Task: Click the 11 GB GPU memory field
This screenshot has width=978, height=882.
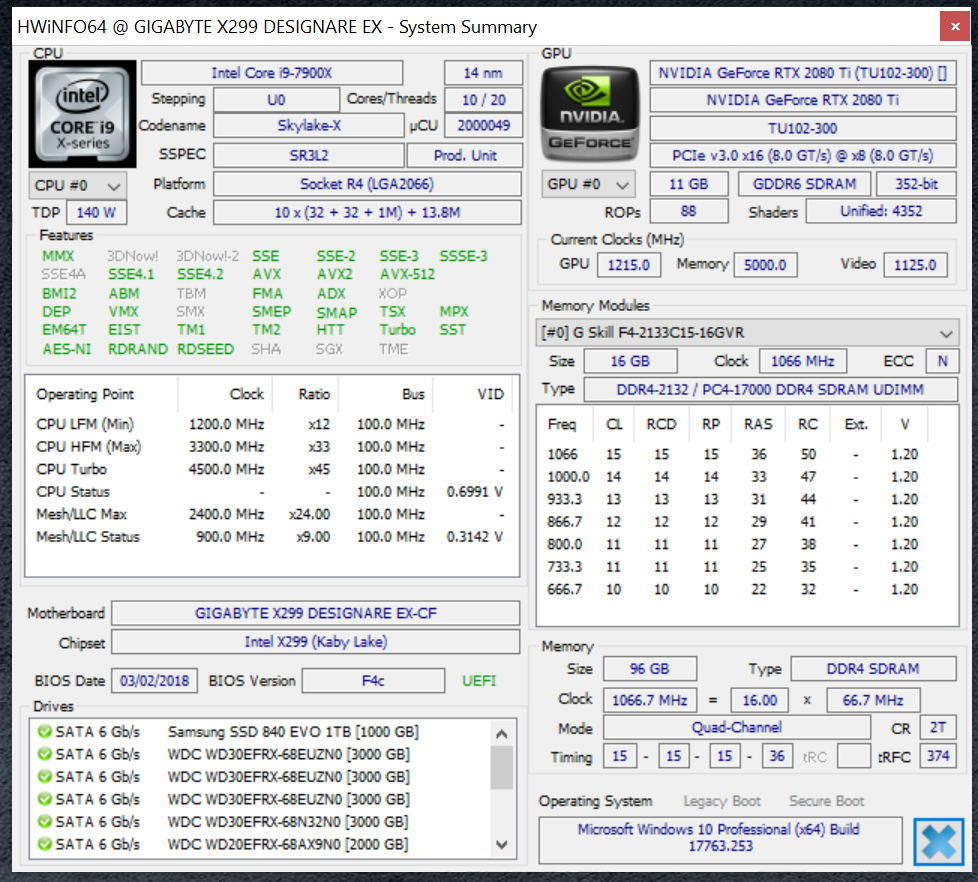Action: point(689,184)
